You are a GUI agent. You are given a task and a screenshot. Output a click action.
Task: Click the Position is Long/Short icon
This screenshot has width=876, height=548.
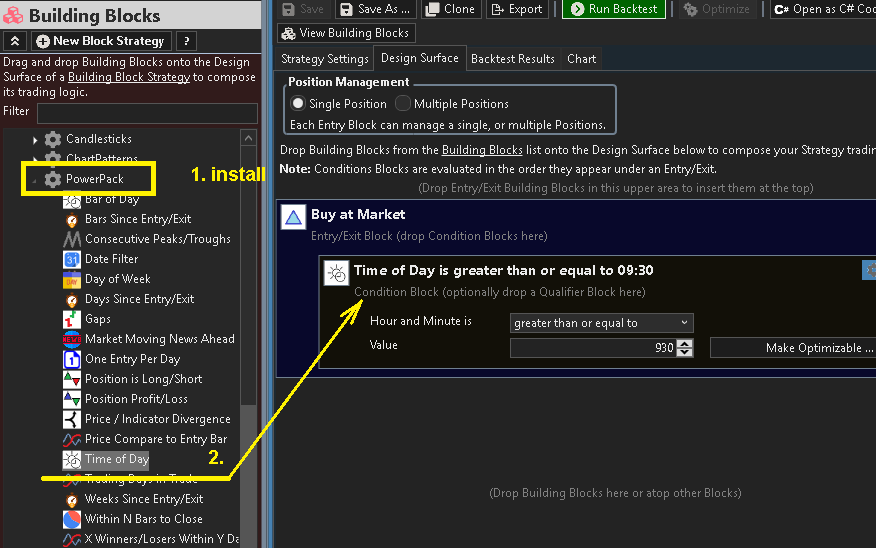(72, 379)
